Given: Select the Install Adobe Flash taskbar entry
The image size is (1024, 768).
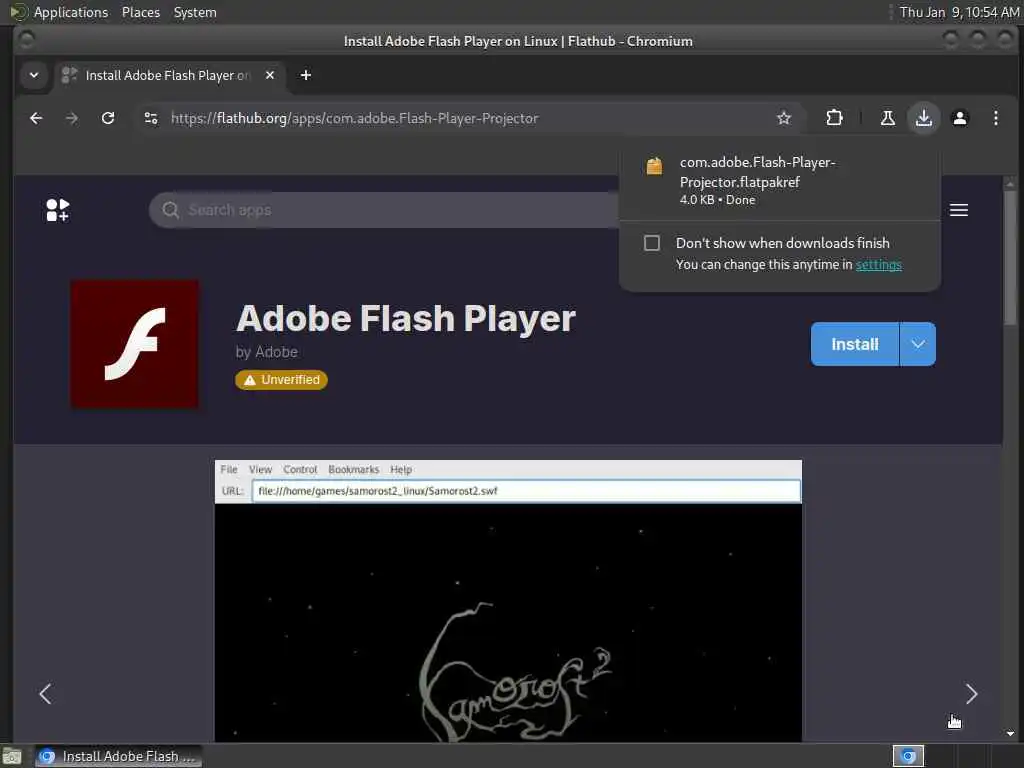Looking at the screenshot, I should (118, 756).
